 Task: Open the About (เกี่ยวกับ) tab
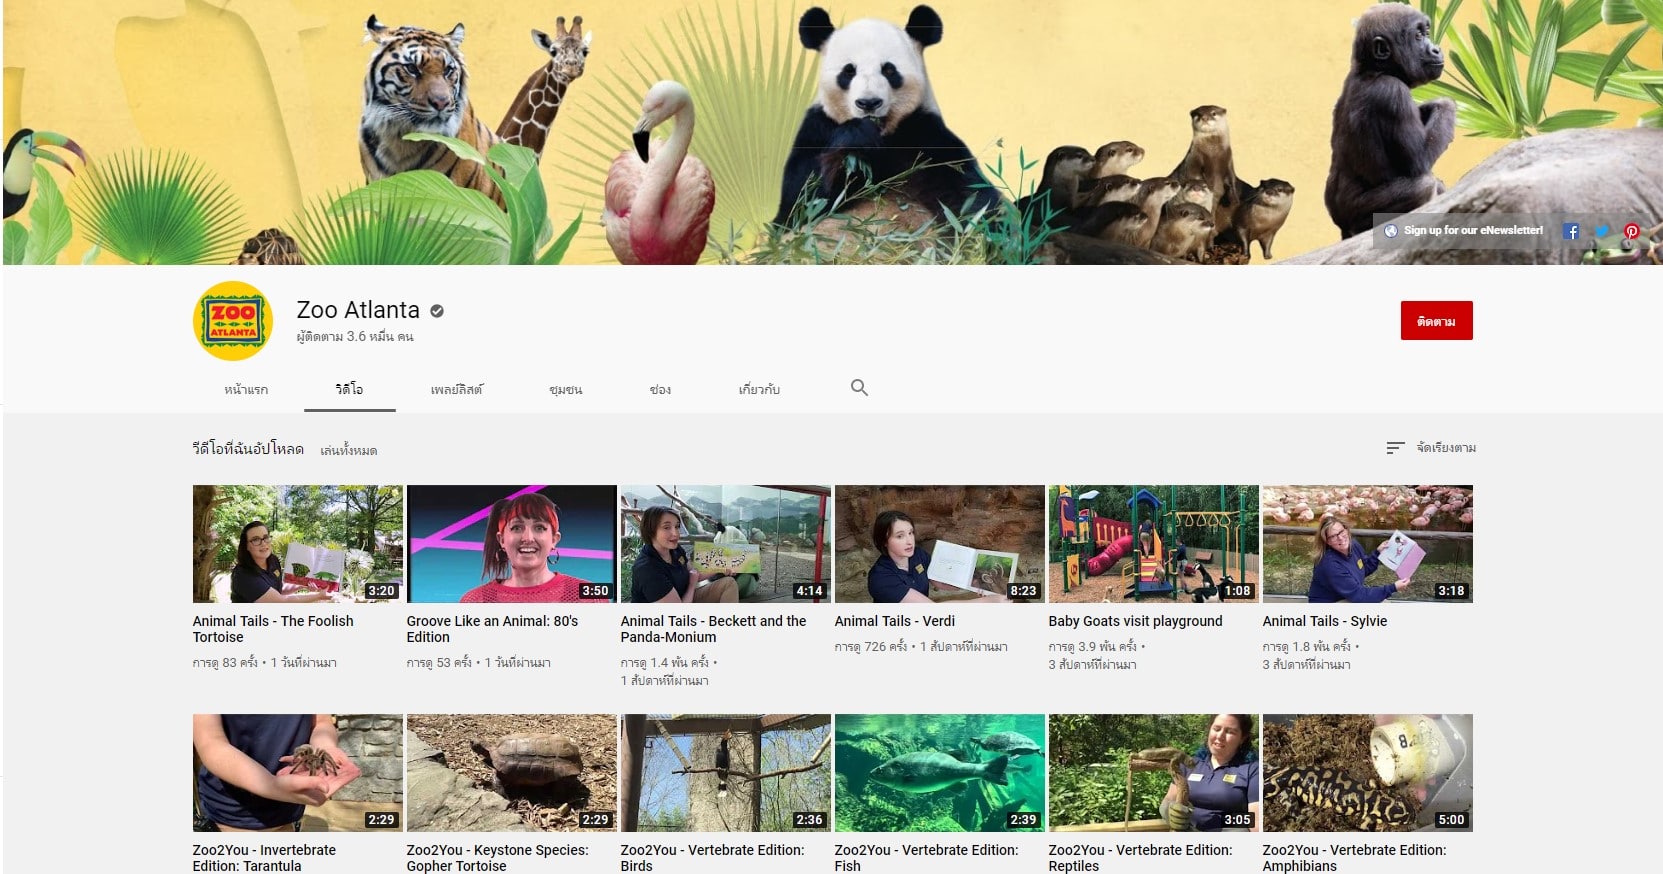[759, 389]
